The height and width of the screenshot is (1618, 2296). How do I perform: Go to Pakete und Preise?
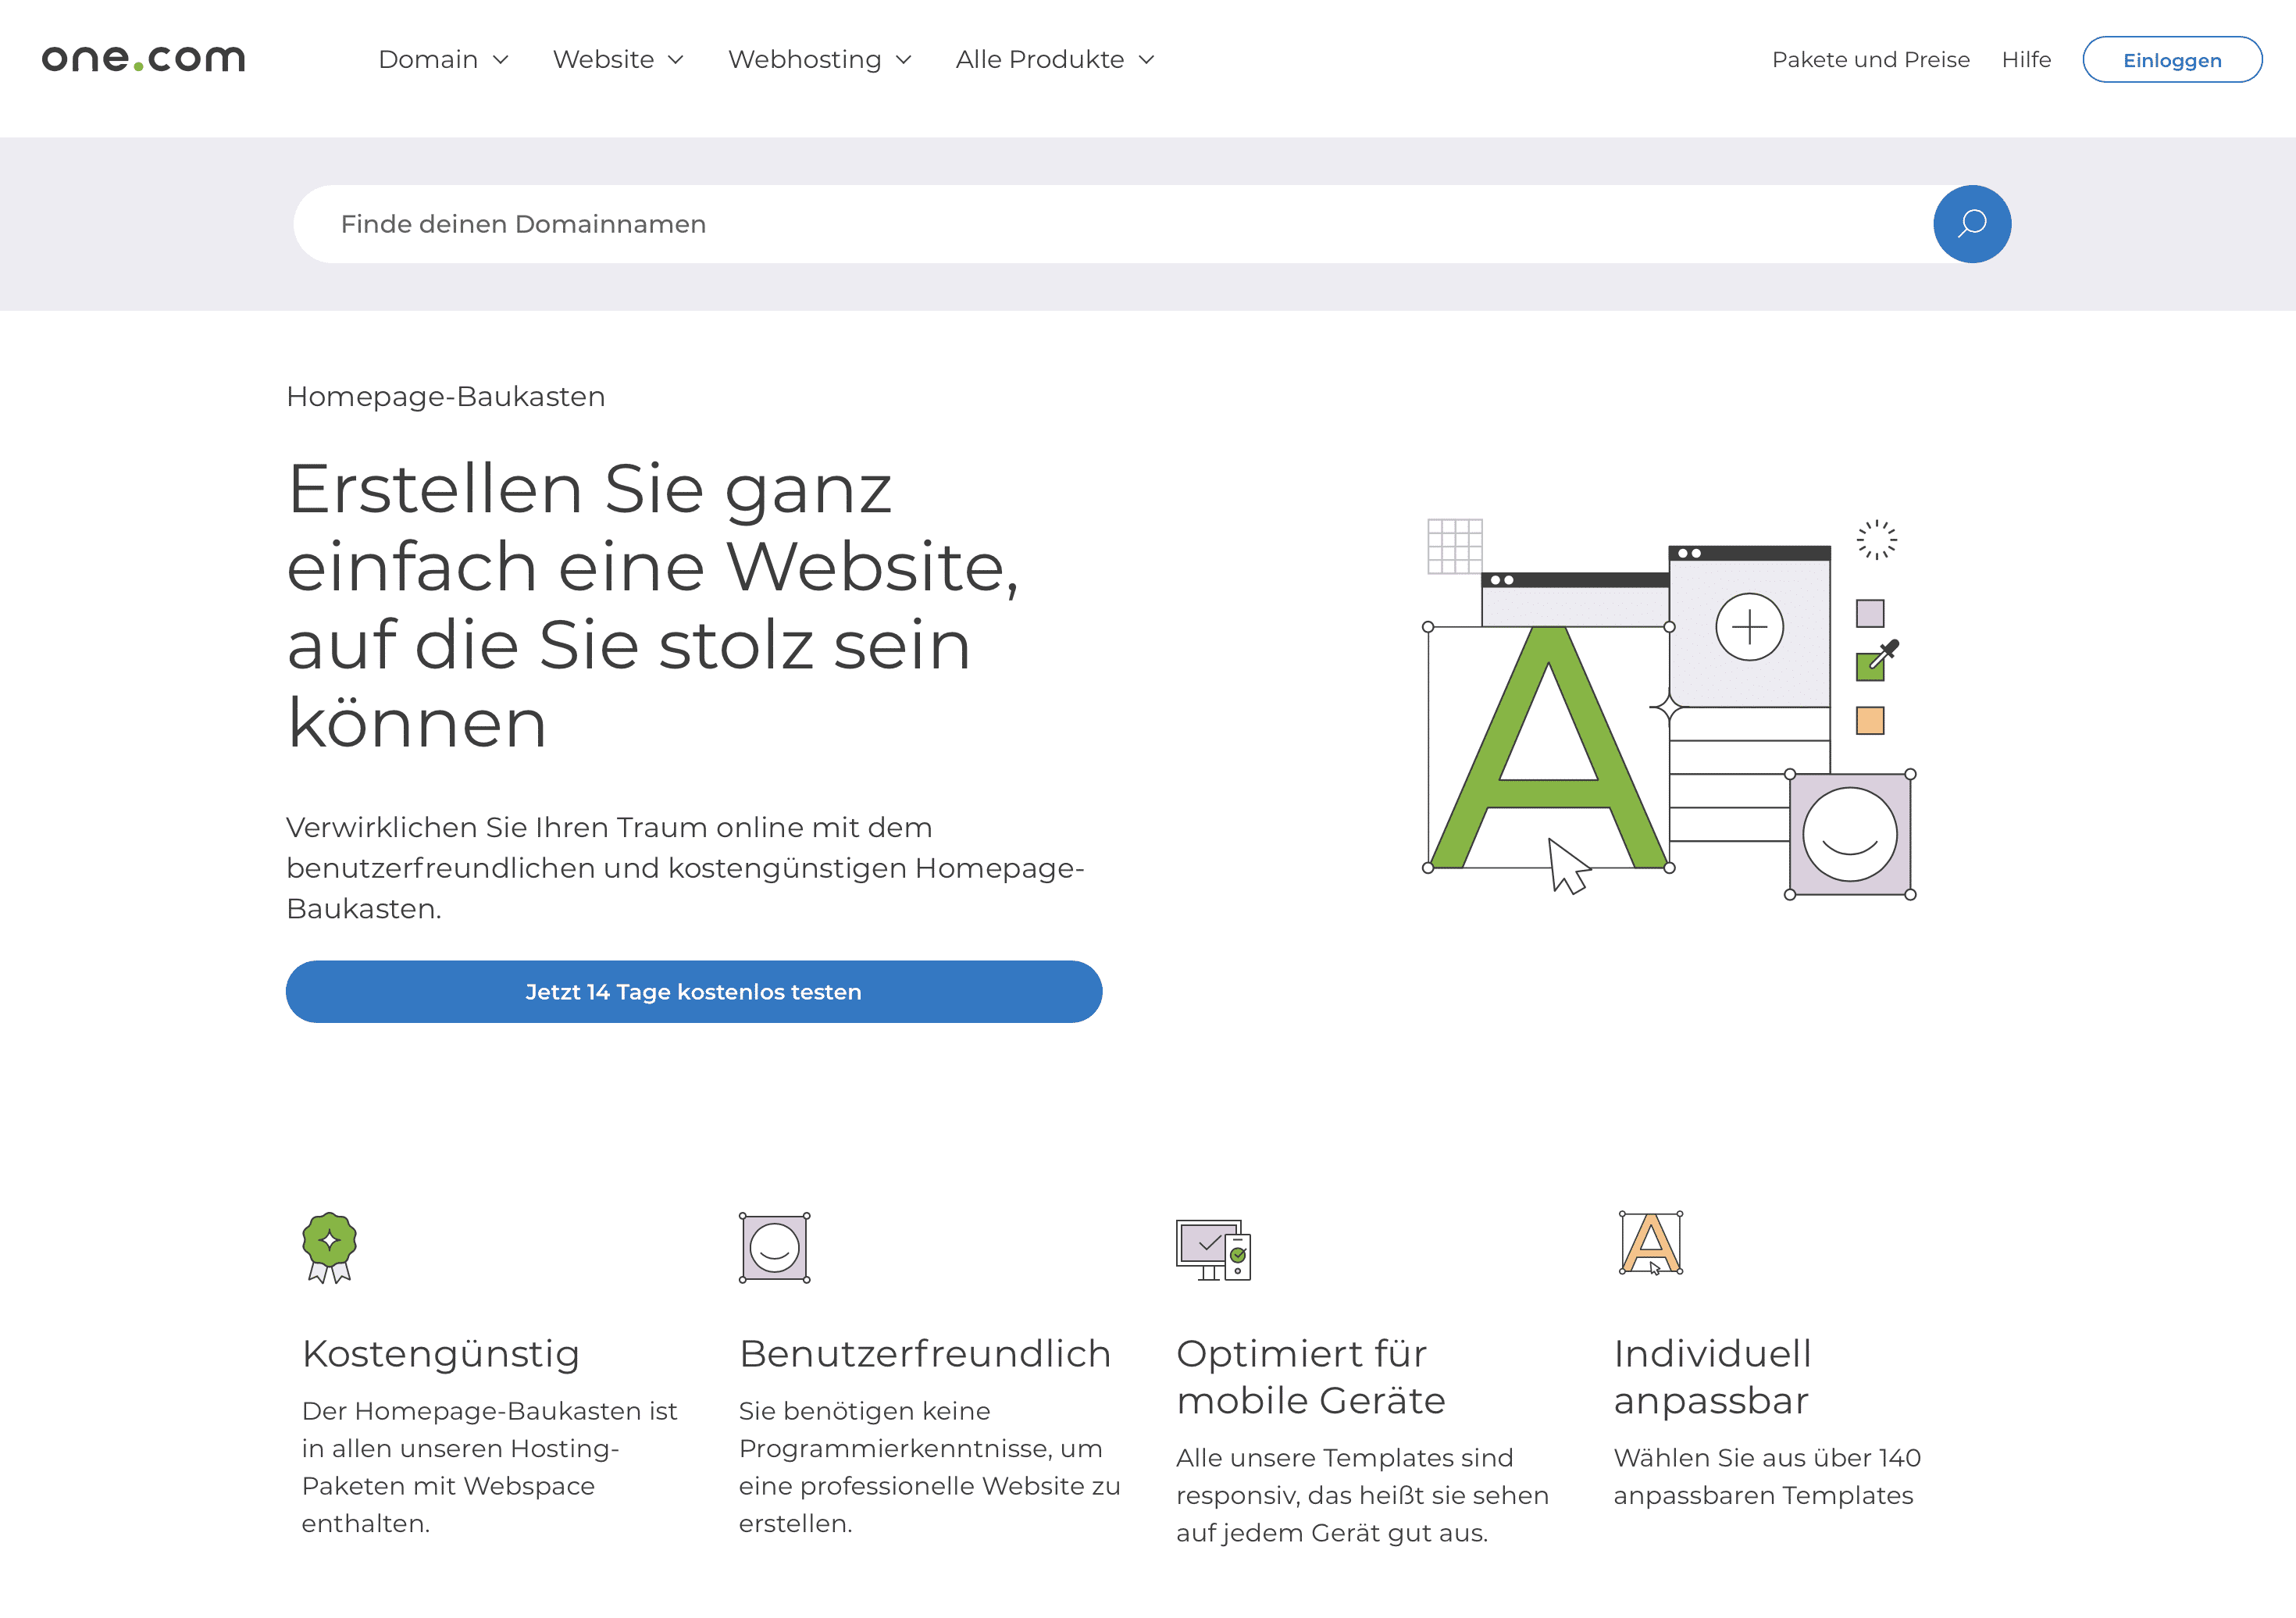point(1870,59)
